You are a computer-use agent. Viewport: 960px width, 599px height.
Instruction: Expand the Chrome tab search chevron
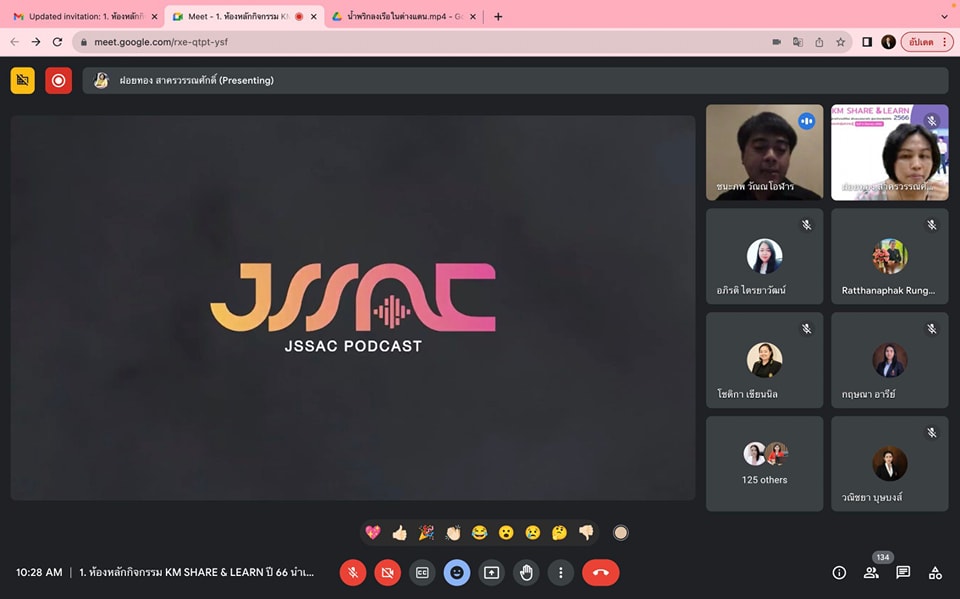(944, 16)
